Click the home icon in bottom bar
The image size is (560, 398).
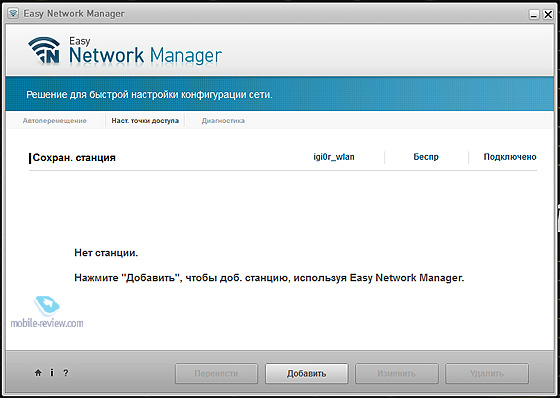click(x=38, y=373)
